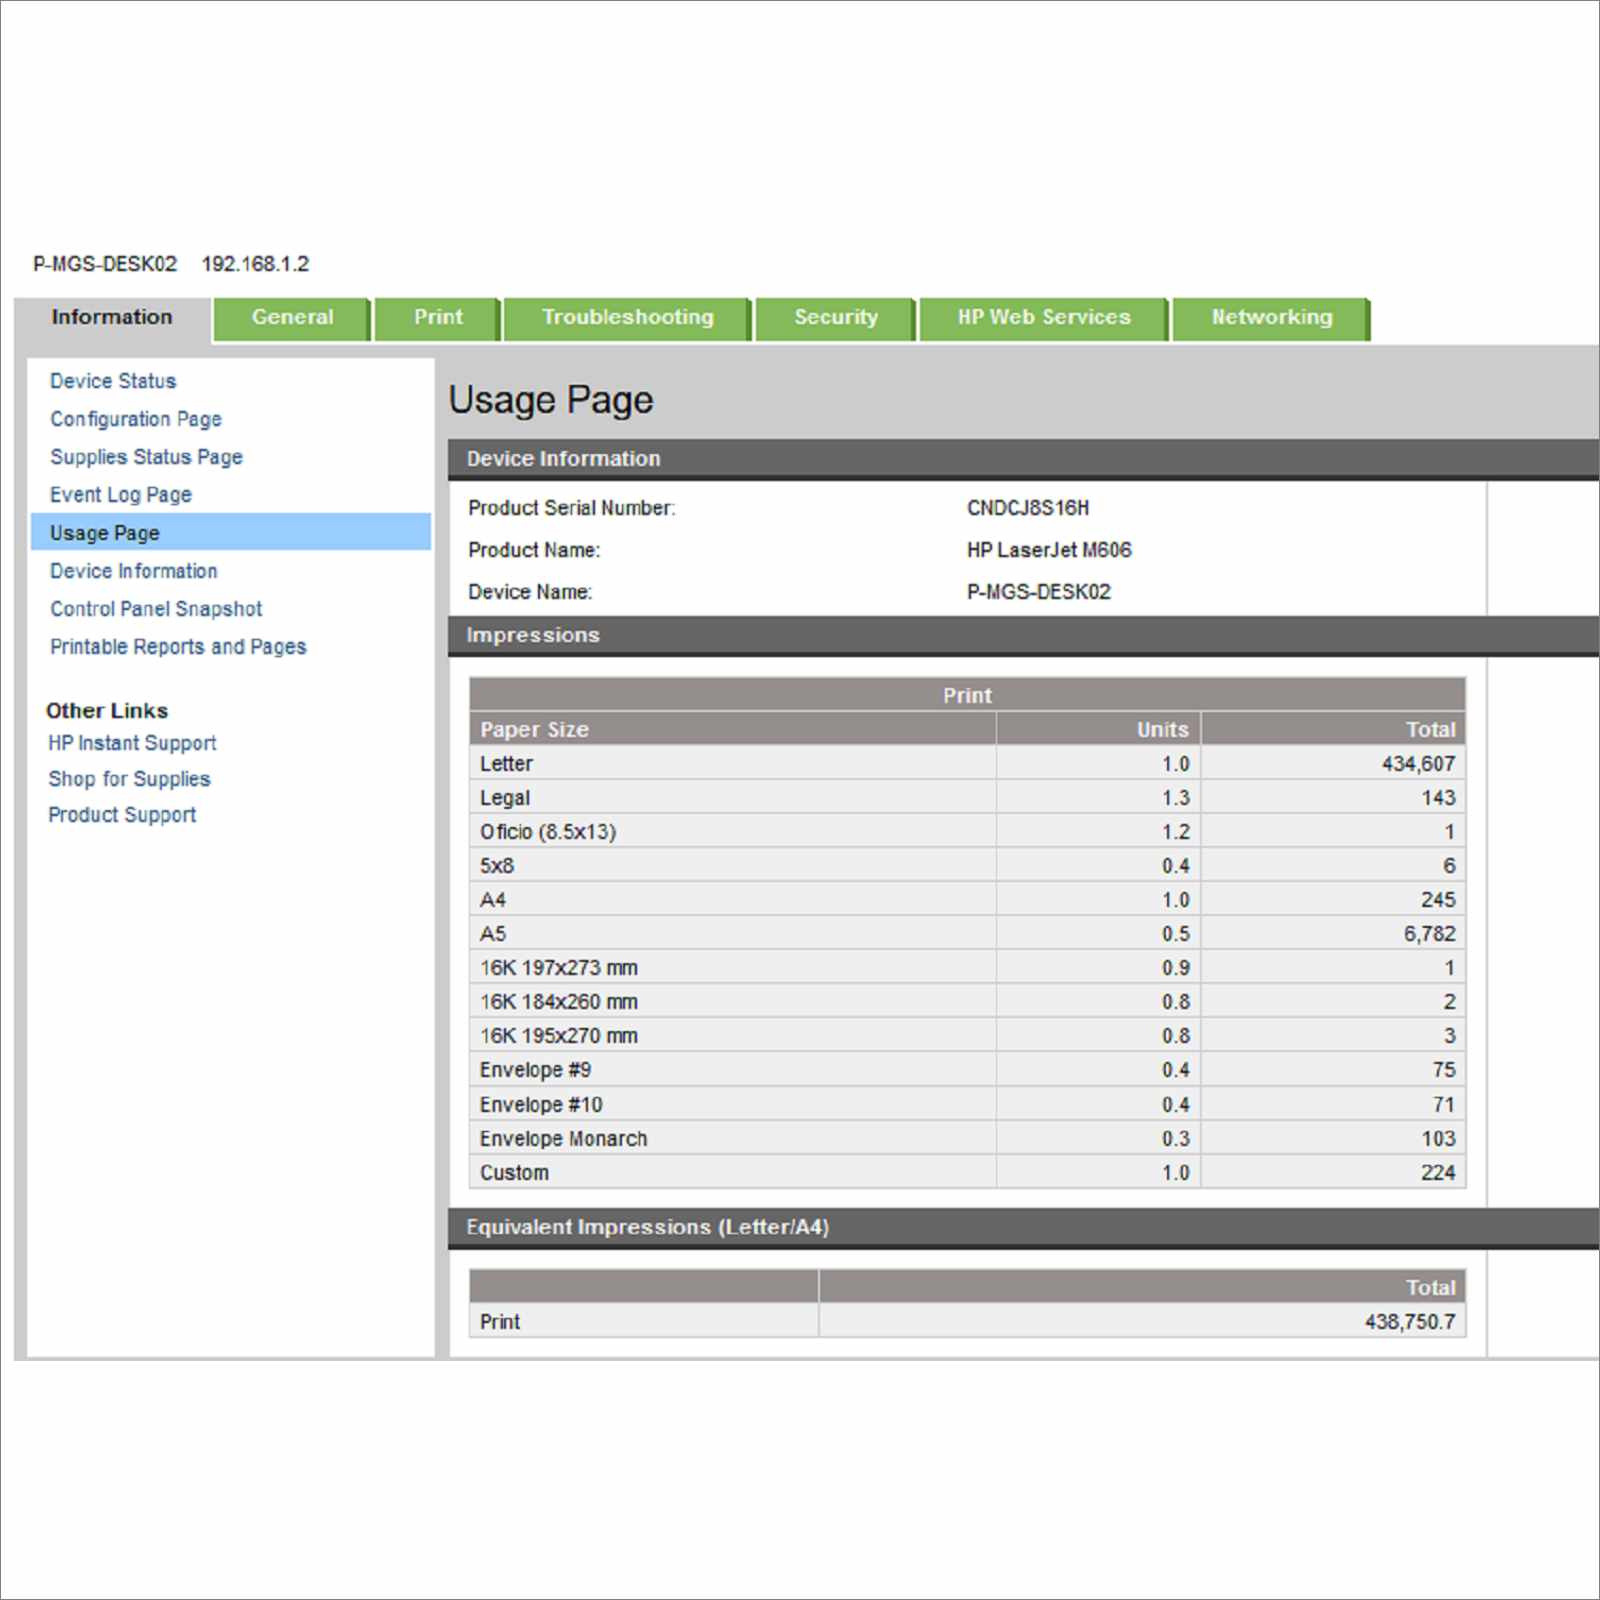Open the HP Instant Support link
This screenshot has height=1600, width=1600.
132,743
